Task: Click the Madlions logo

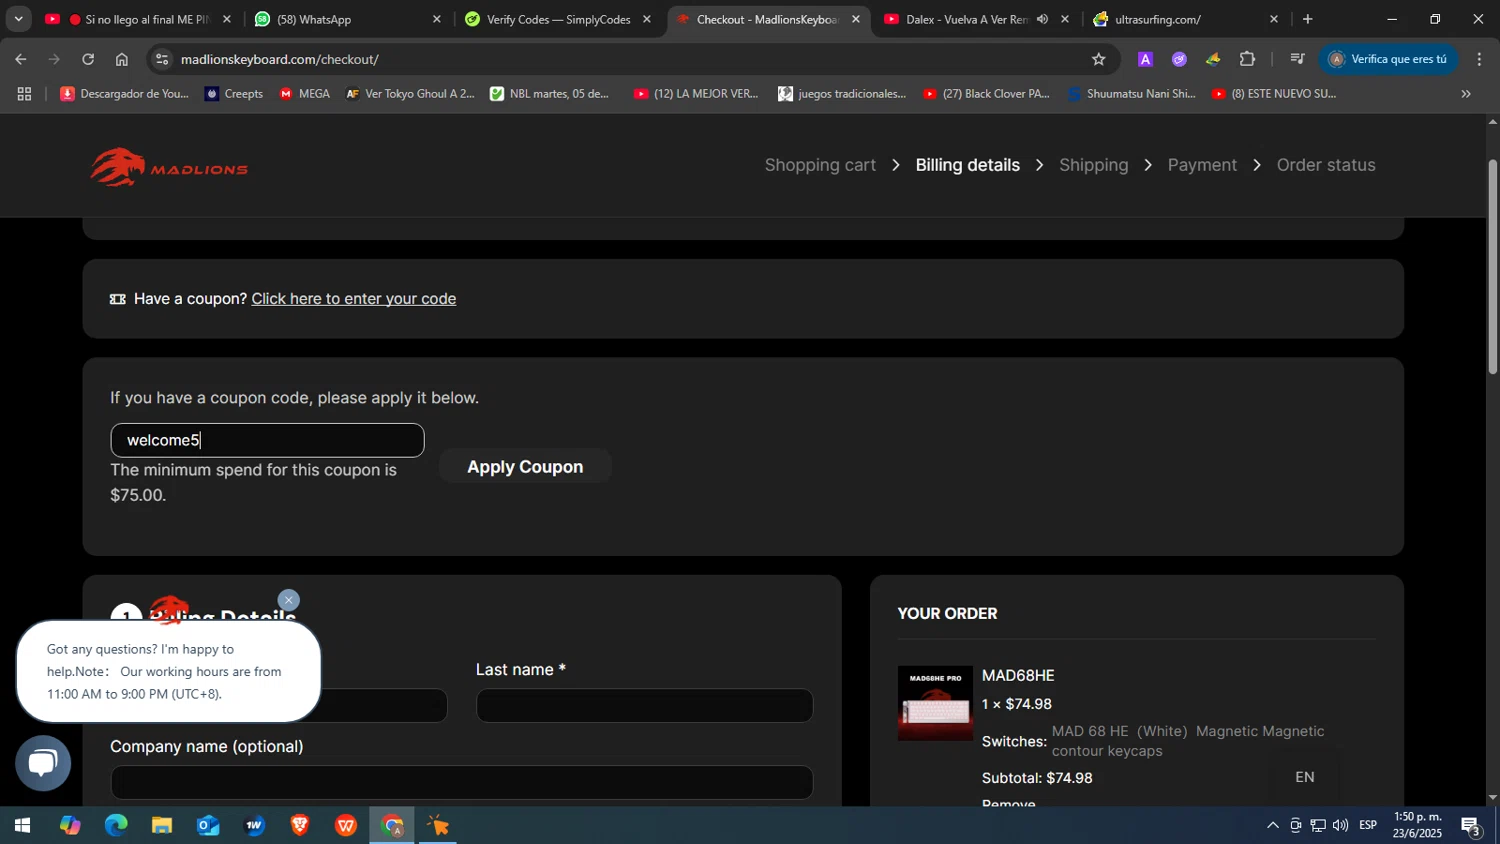Action: [169, 167]
